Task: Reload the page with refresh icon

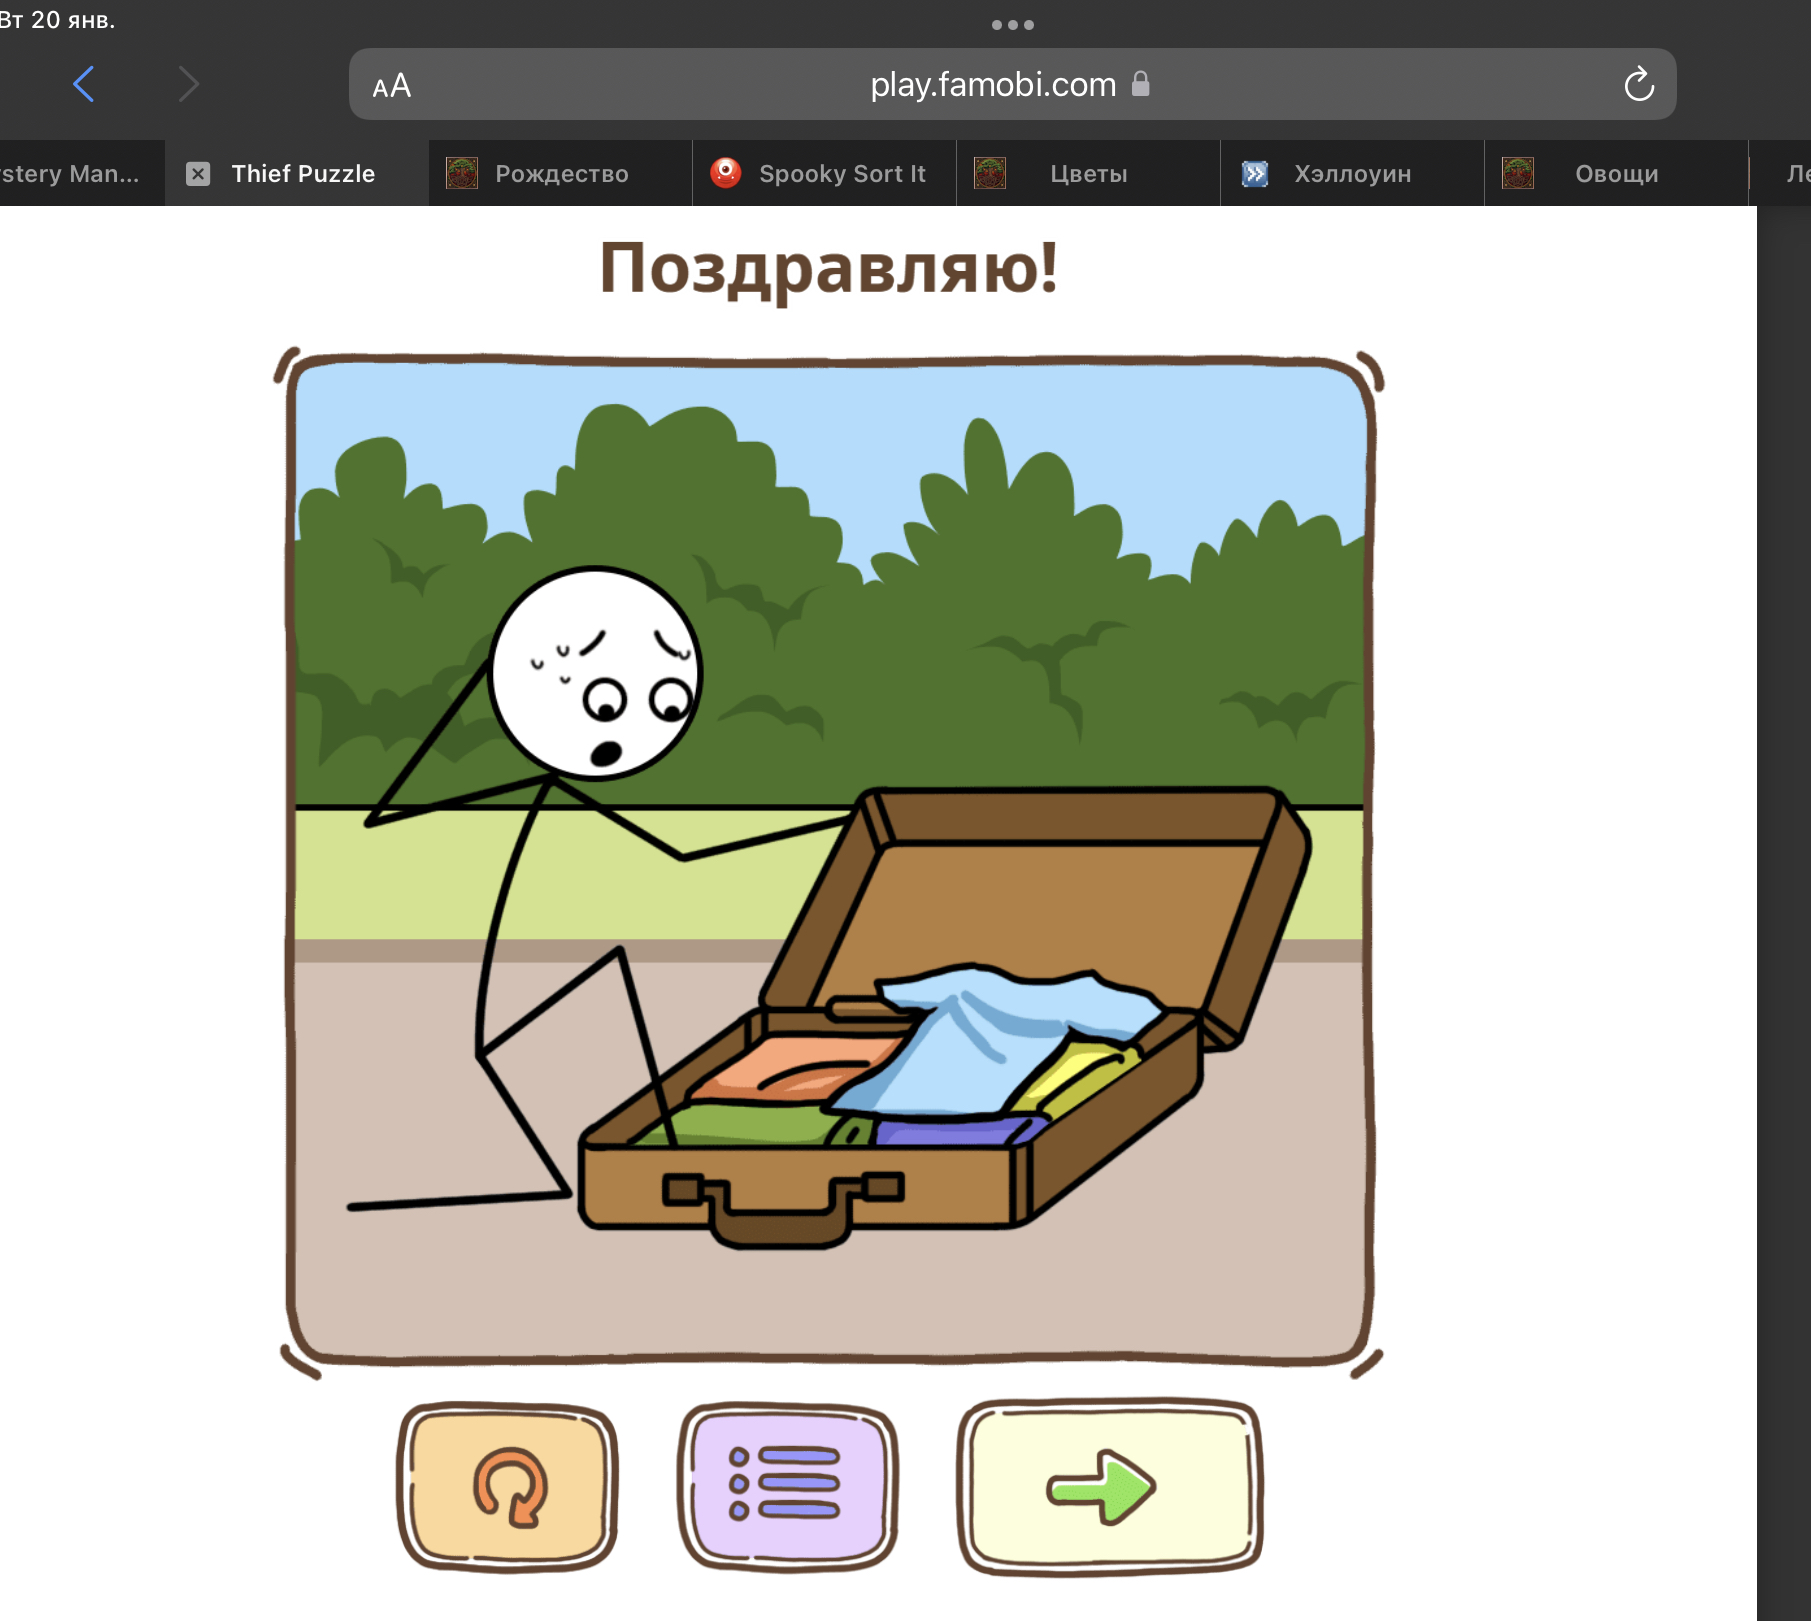Action: pos(1638,85)
